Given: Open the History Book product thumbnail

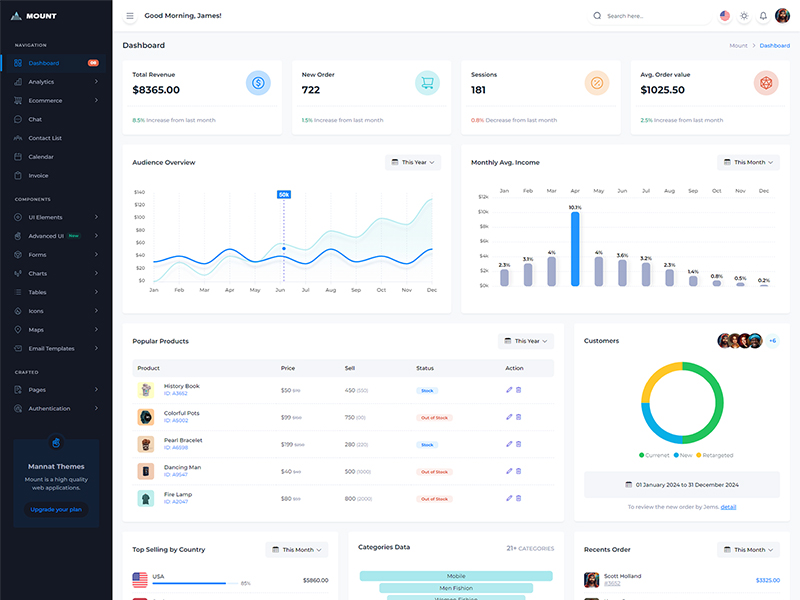Looking at the screenshot, I should (x=146, y=390).
